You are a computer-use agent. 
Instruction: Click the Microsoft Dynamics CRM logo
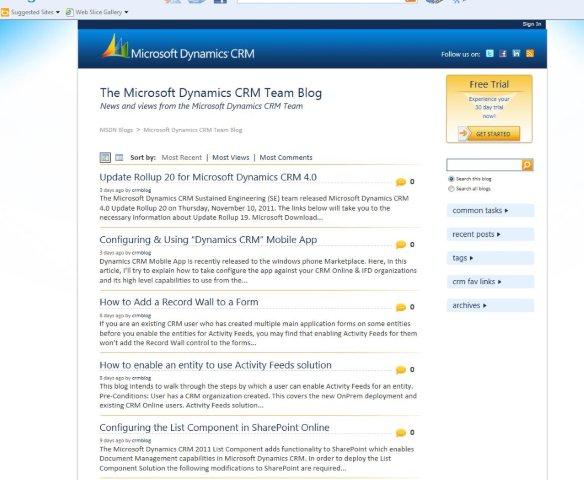tap(178, 48)
